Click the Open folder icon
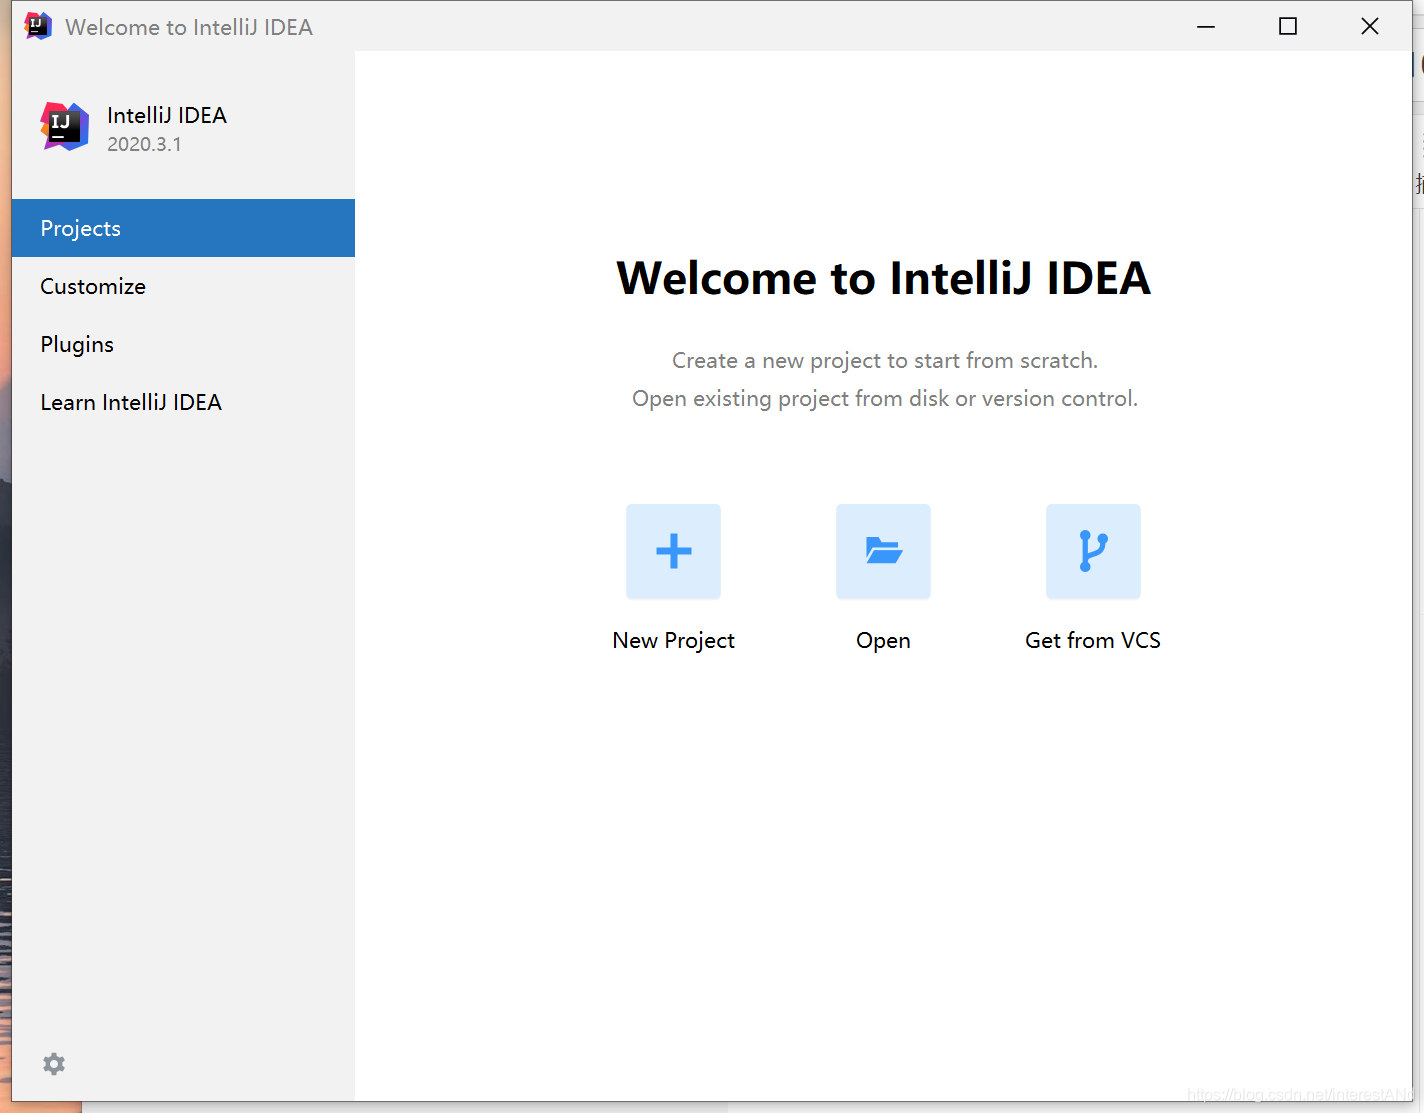 click(x=883, y=551)
